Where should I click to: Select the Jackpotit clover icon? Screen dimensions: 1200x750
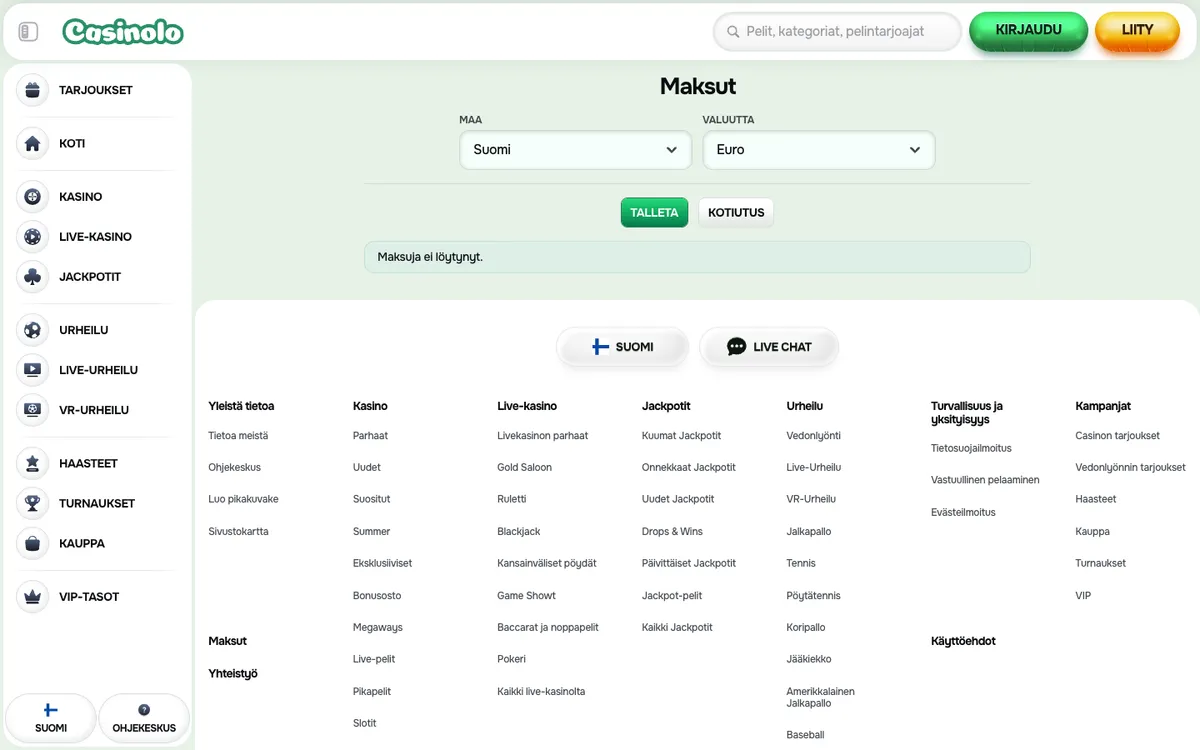coord(33,277)
